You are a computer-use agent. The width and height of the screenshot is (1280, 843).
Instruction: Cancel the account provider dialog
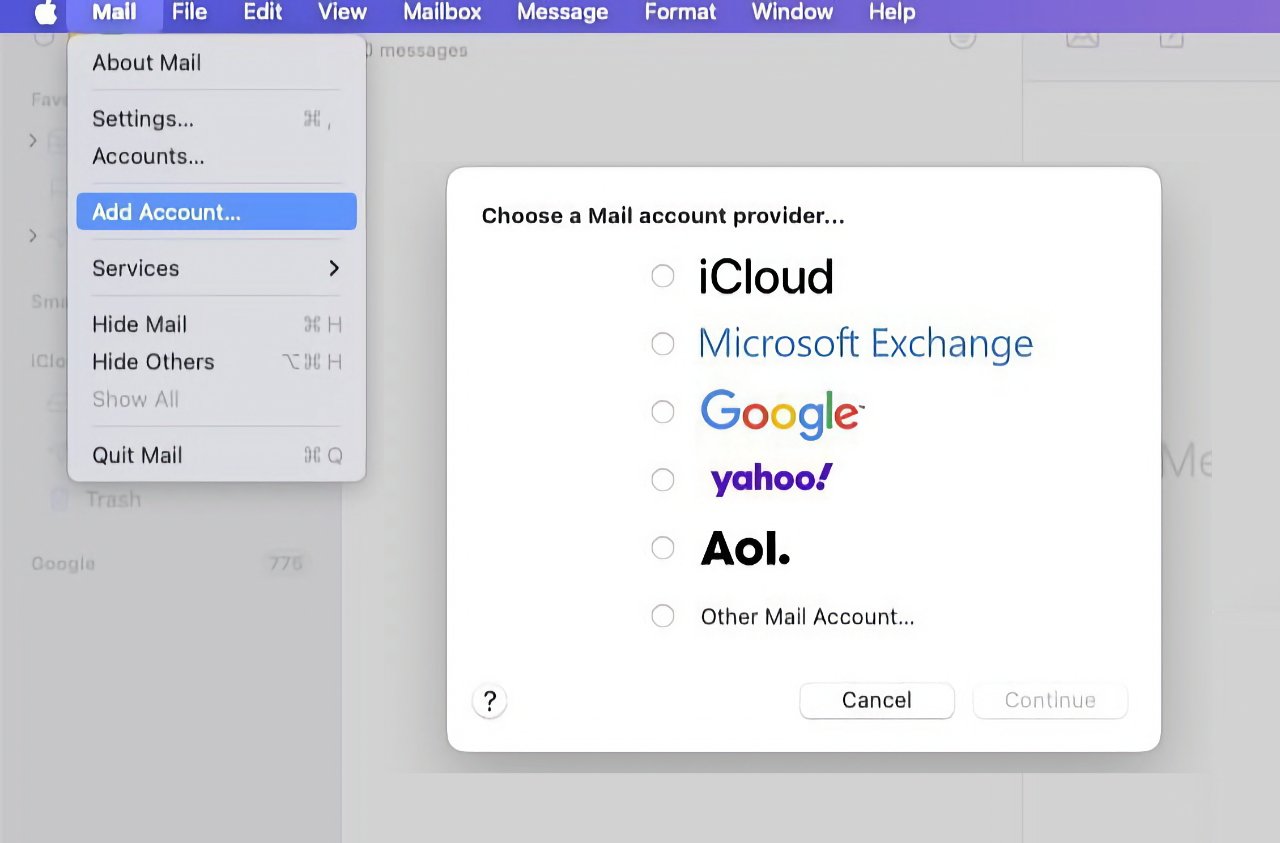pyautogui.click(x=876, y=700)
